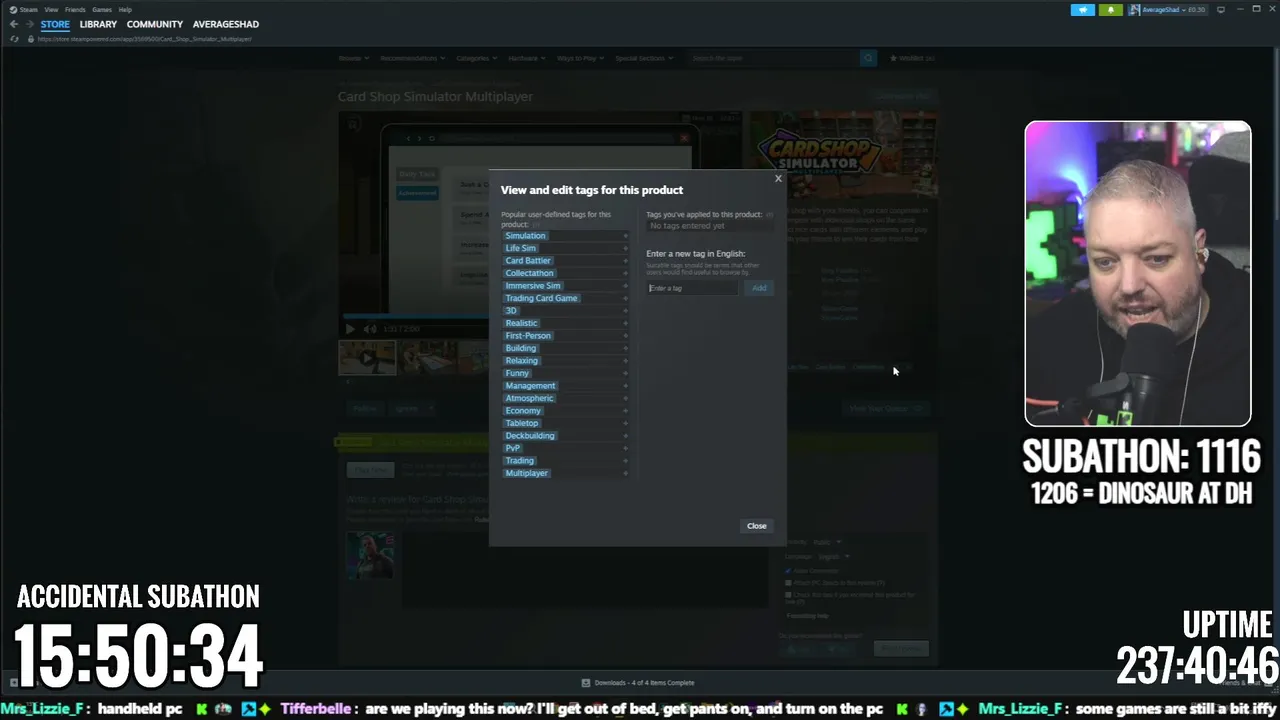
Task: Open the AVERAGESHAD profile tab
Action: pyautogui.click(x=226, y=24)
